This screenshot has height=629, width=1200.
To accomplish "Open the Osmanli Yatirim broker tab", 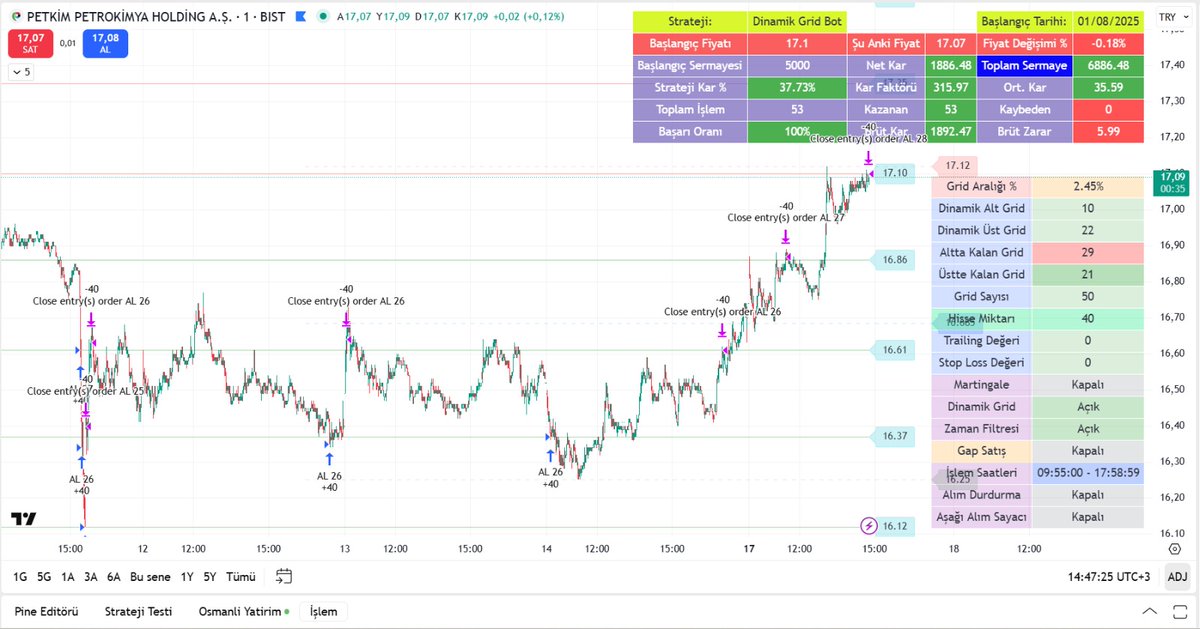I will [x=244, y=611].
